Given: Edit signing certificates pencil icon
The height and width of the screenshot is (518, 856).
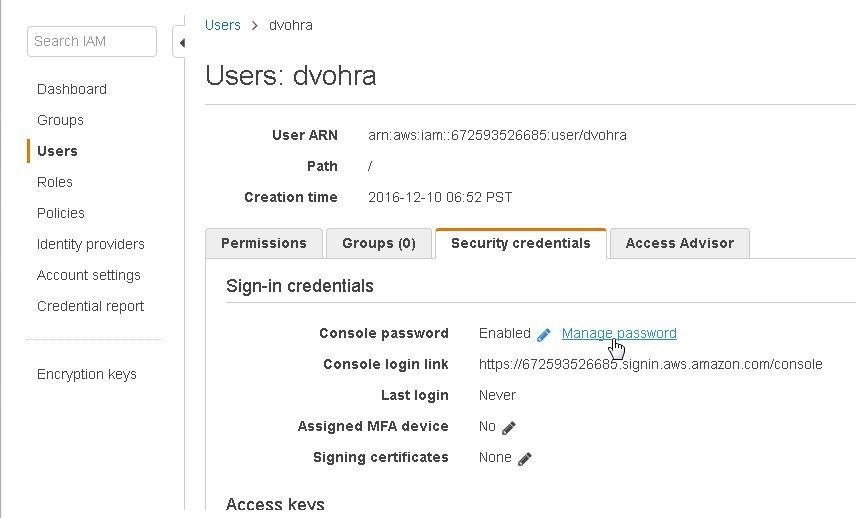Looking at the screenshot, I should (525, 459).
